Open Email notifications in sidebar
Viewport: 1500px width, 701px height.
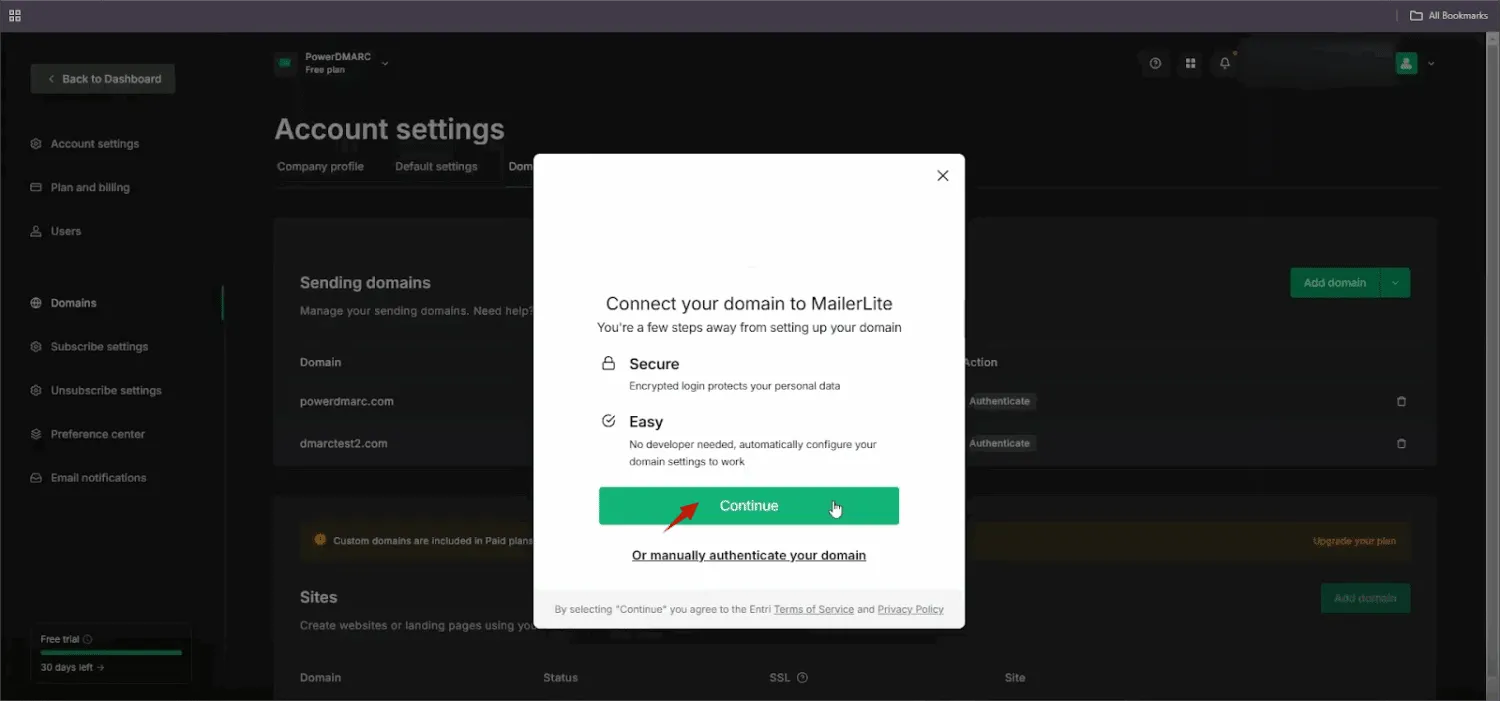pos(98,478)
